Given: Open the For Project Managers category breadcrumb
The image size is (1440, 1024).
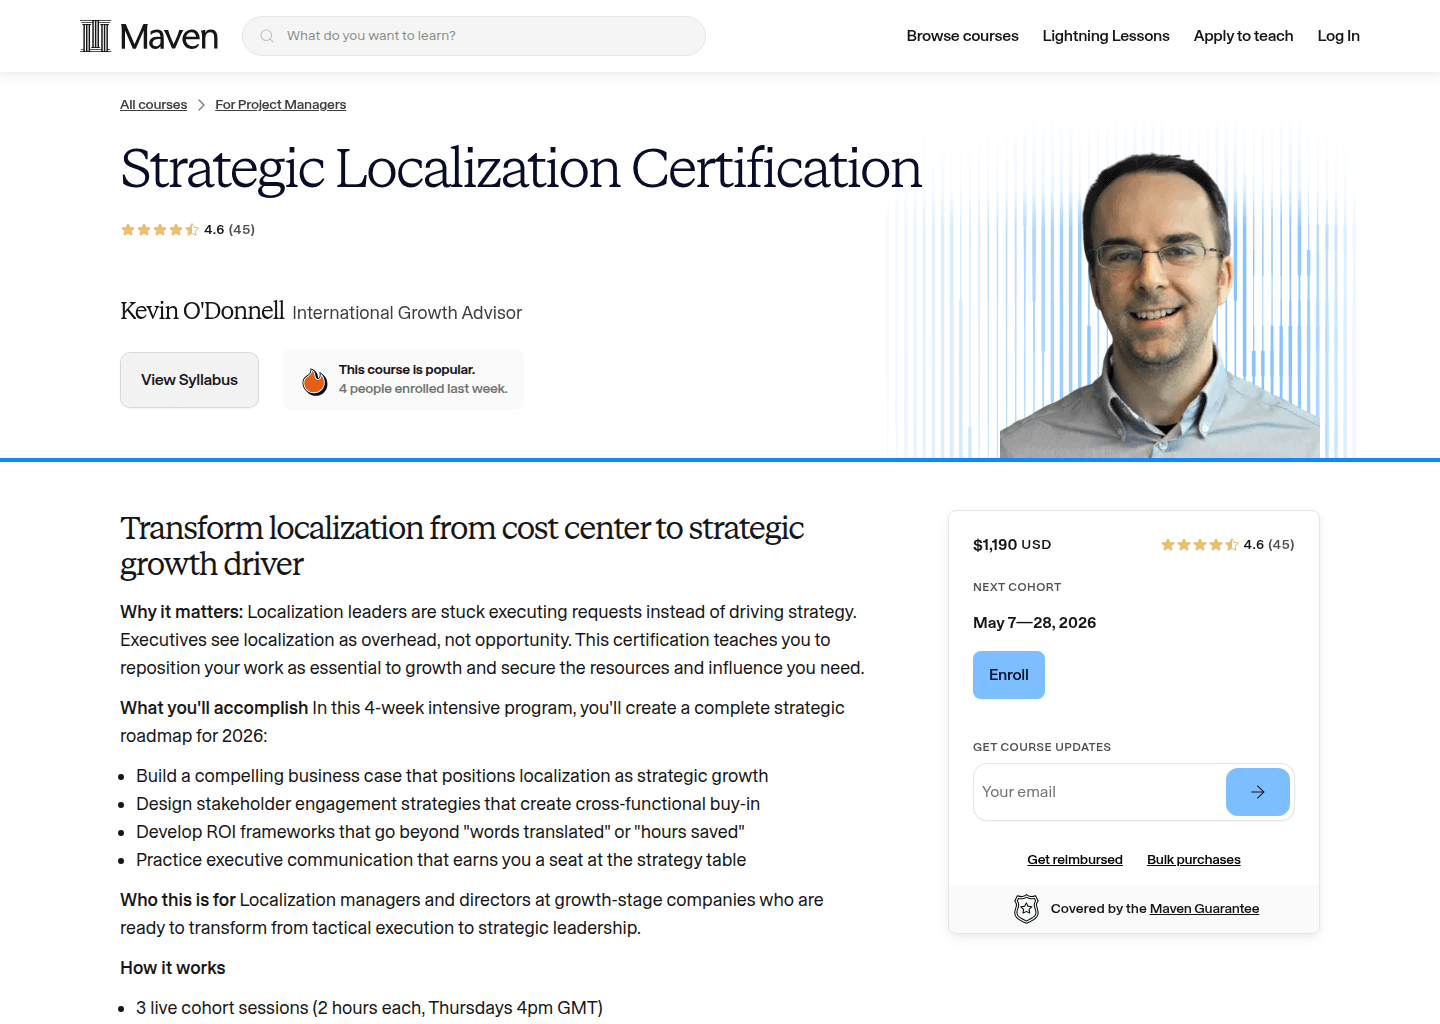Looking at the screenshot, I should (280, 104).
